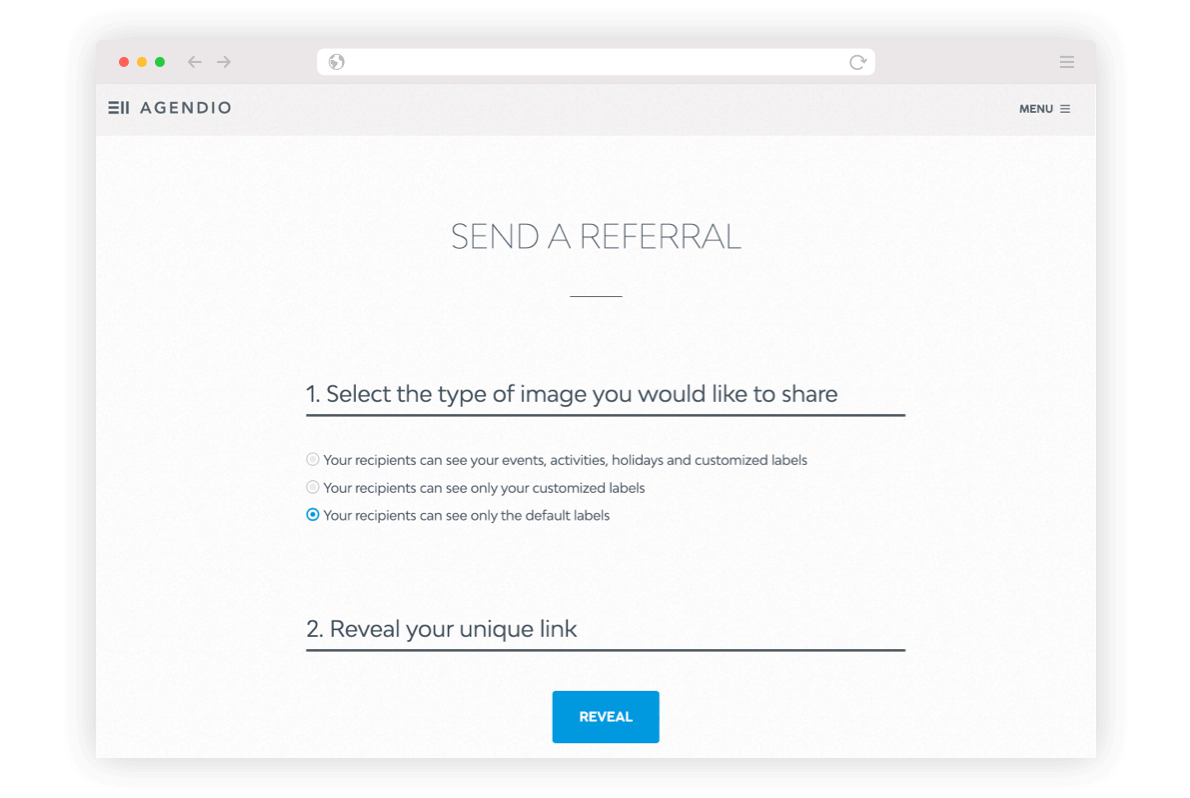Choose the only your customized labels radio button
The image size is (1190, 798).
(x=313, y=488)
